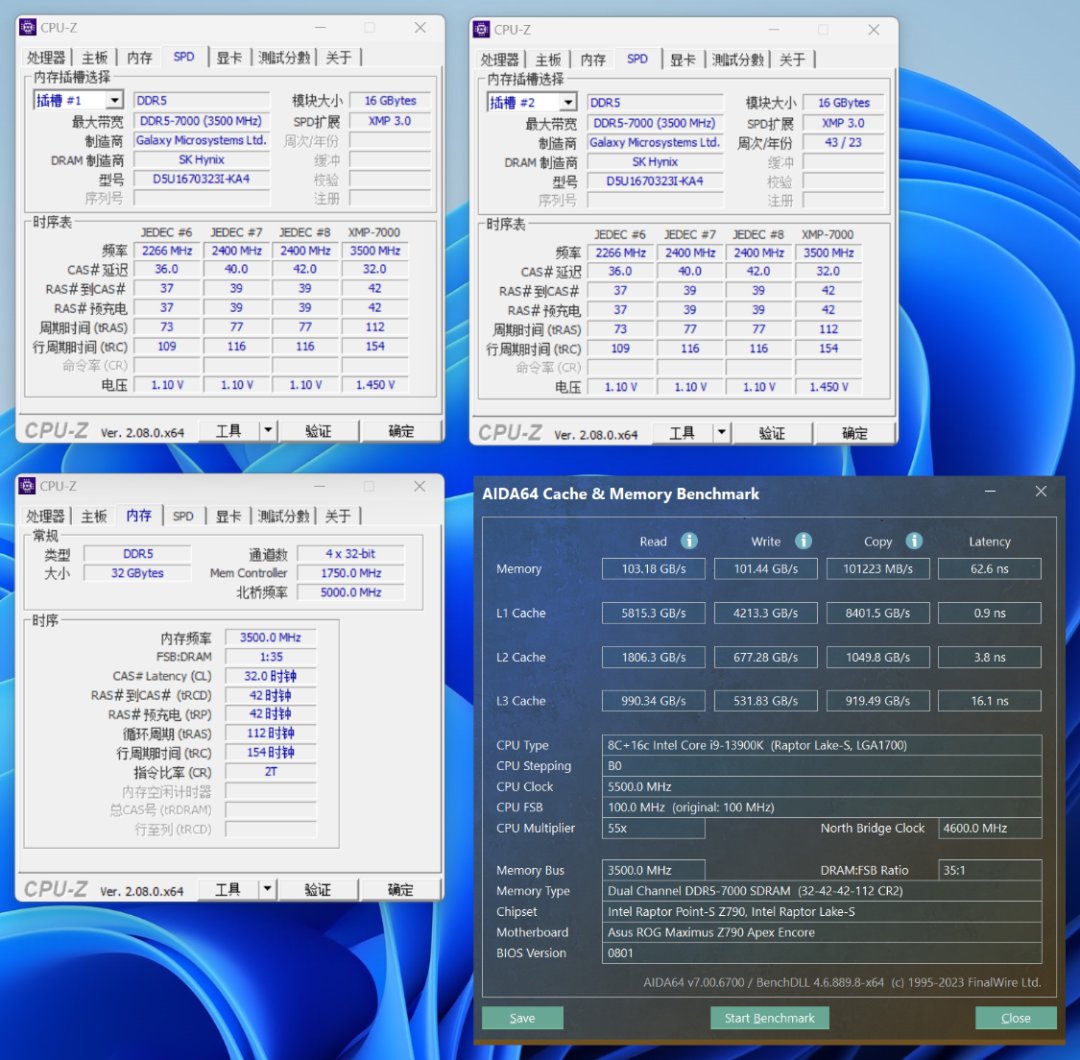
Task: Click Memory Latency value 62.6 ns
Action: tap(989, 569)
